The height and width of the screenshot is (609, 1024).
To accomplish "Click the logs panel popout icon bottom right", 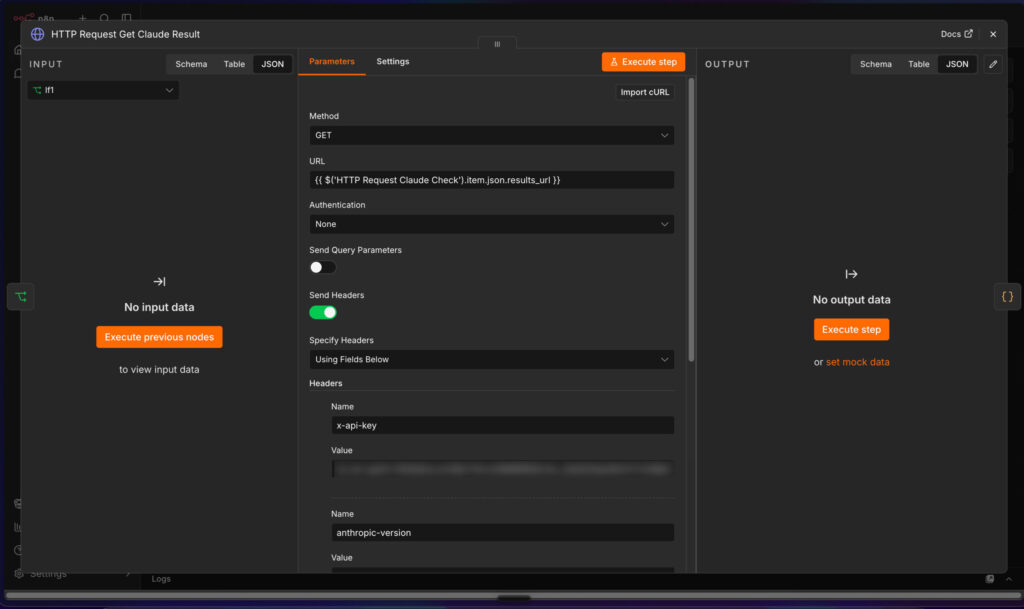I will click(989, 579).
